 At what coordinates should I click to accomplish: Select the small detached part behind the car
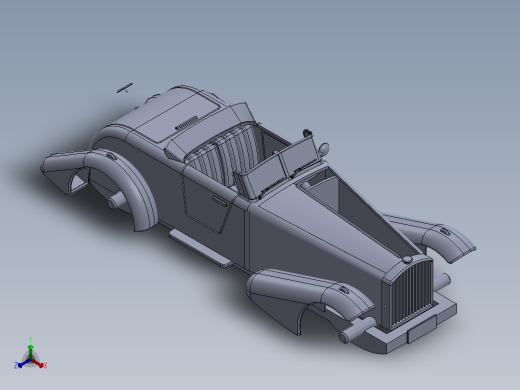point(125,88)
